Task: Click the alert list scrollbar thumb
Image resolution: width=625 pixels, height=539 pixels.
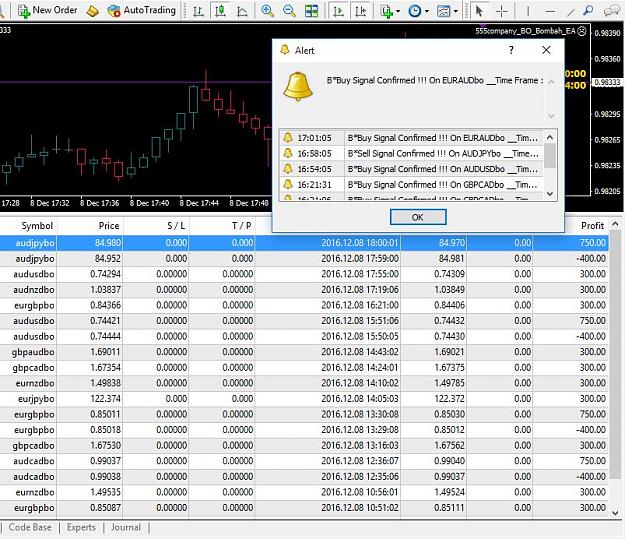Action: coord(550,156)
